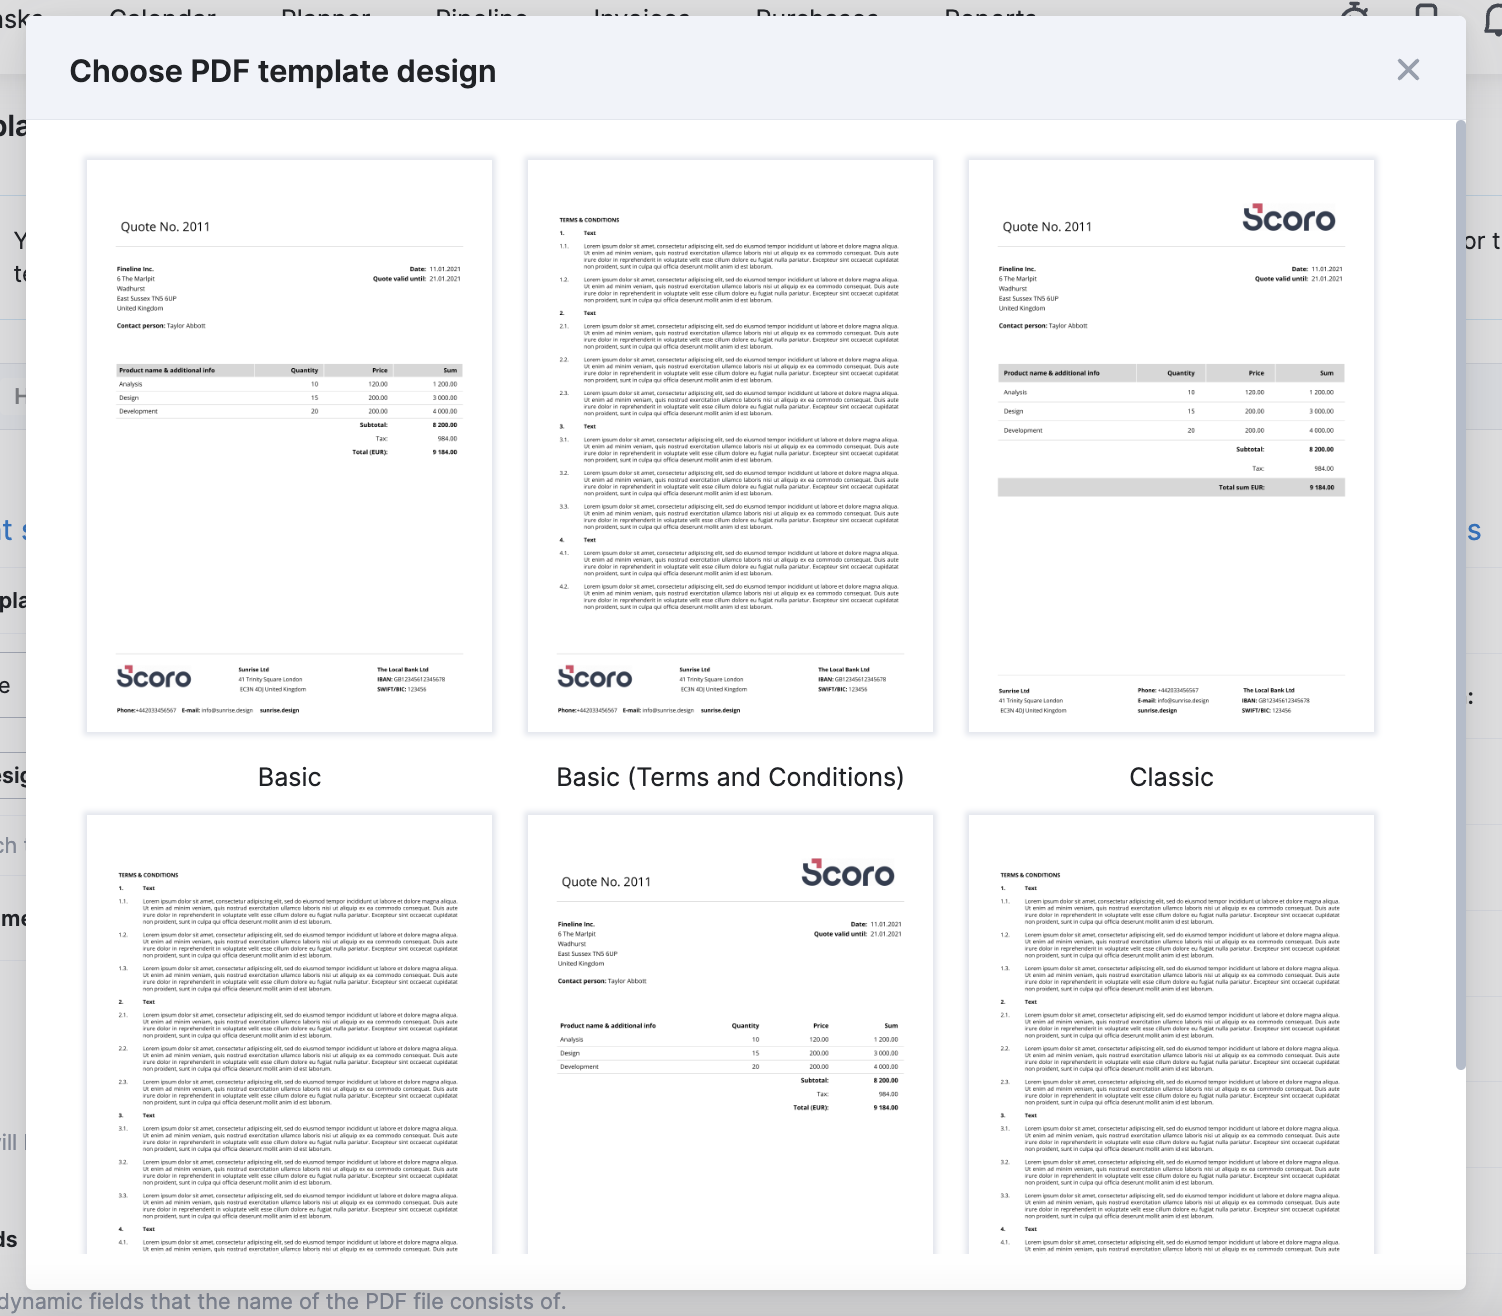Open notifications via the bell icon
The width and height of the screenshot is (1502, 1316).
click(1490, 14)
